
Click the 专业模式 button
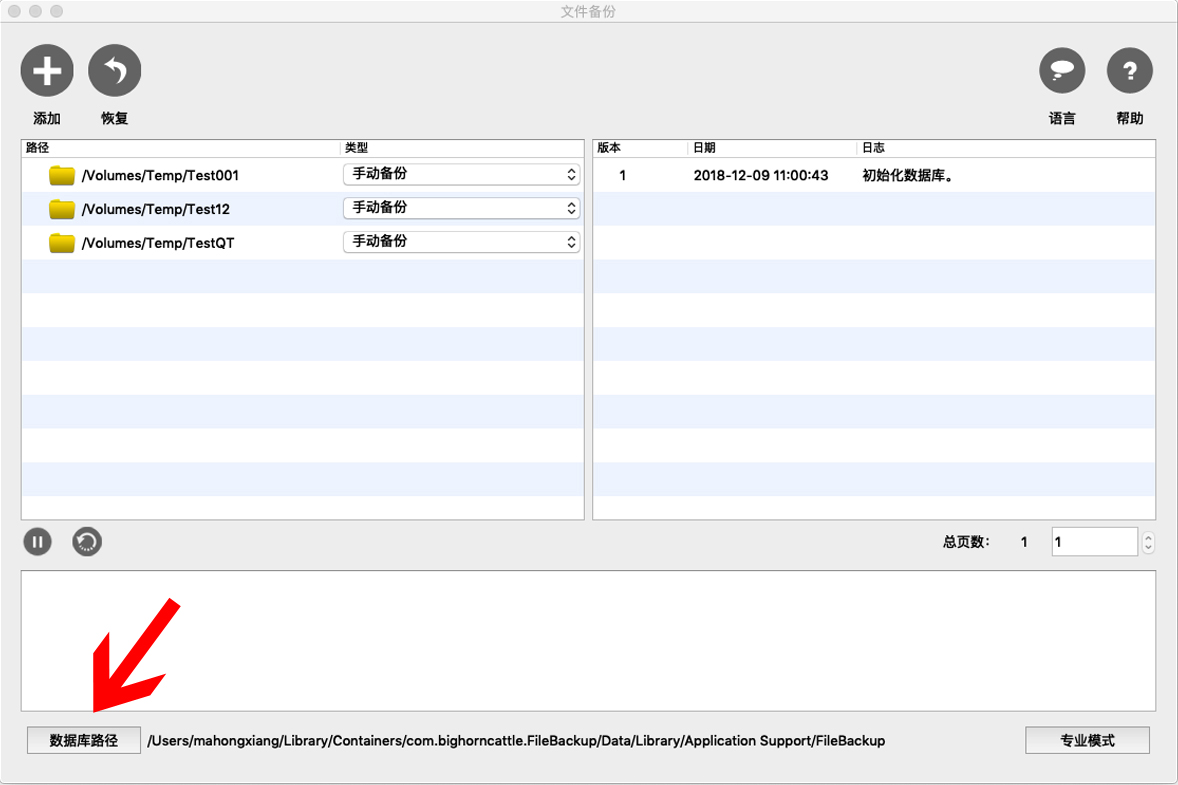pyautogui.click(x=1087, y=740)
